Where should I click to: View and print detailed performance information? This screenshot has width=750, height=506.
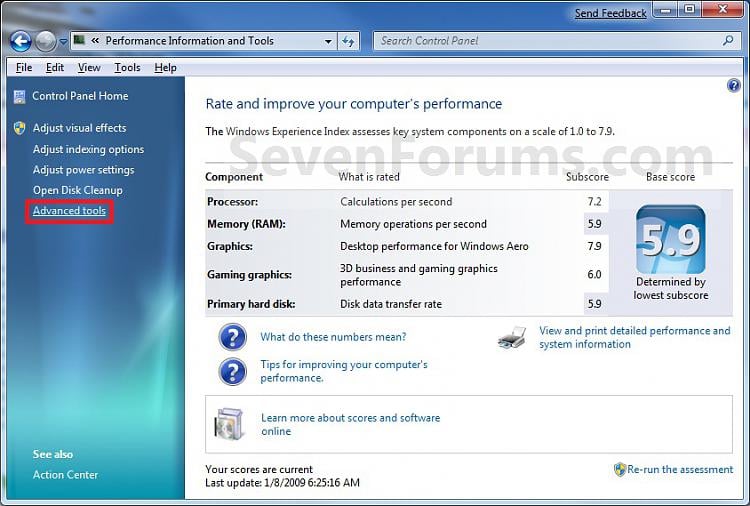[634, 338]
